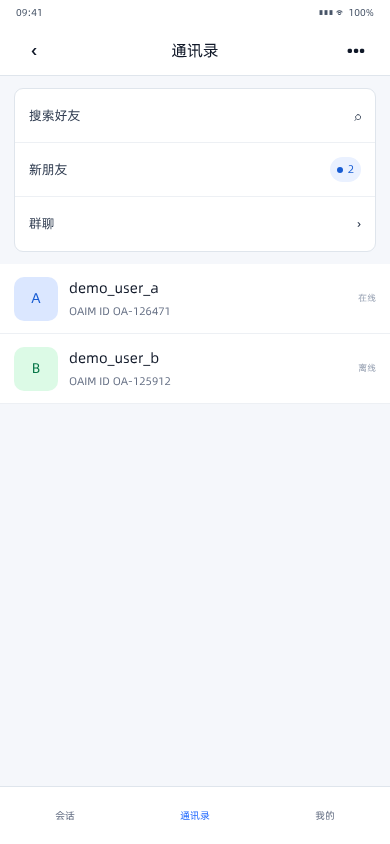The image size is (390, 844).
Task: Tap demo_user_b's green B avatar
Action: tap(36, 369)
